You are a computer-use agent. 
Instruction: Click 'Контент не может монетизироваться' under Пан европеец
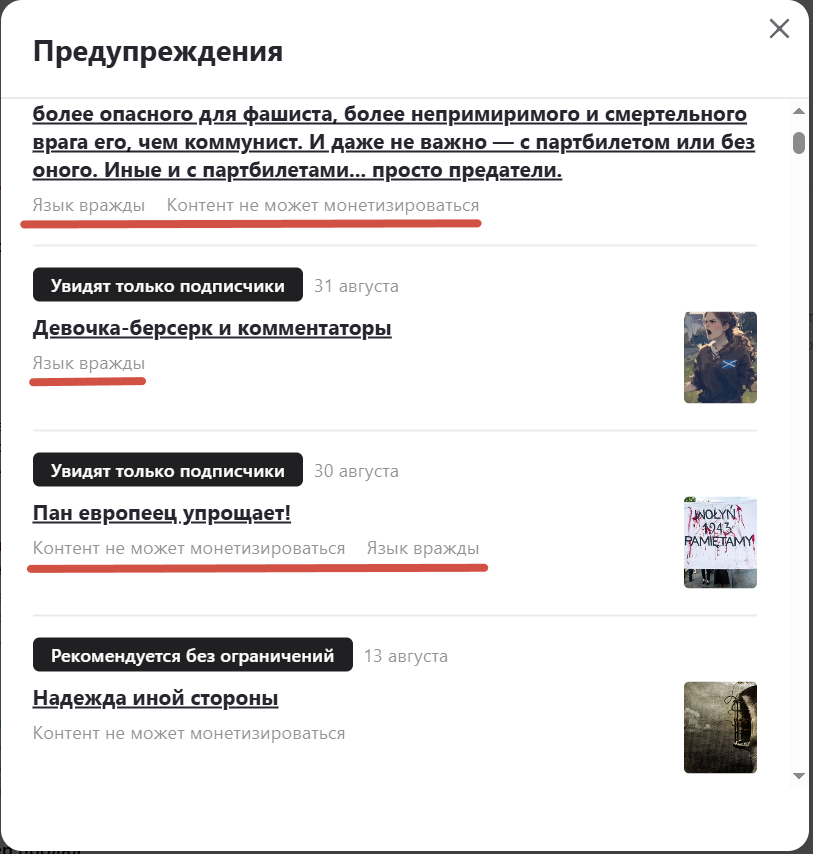coord(189,548)
